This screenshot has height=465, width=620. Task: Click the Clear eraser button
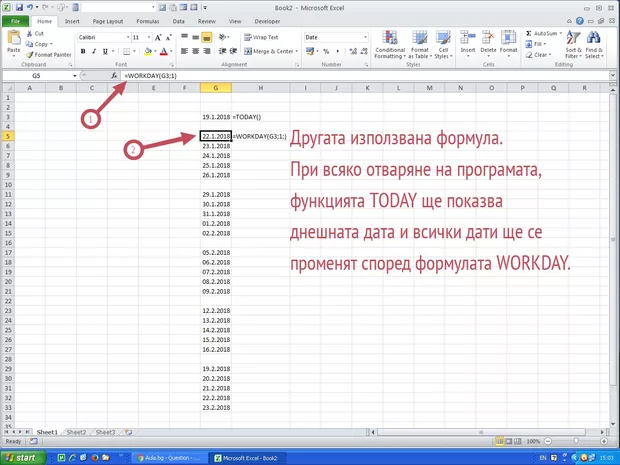point(537,55)
